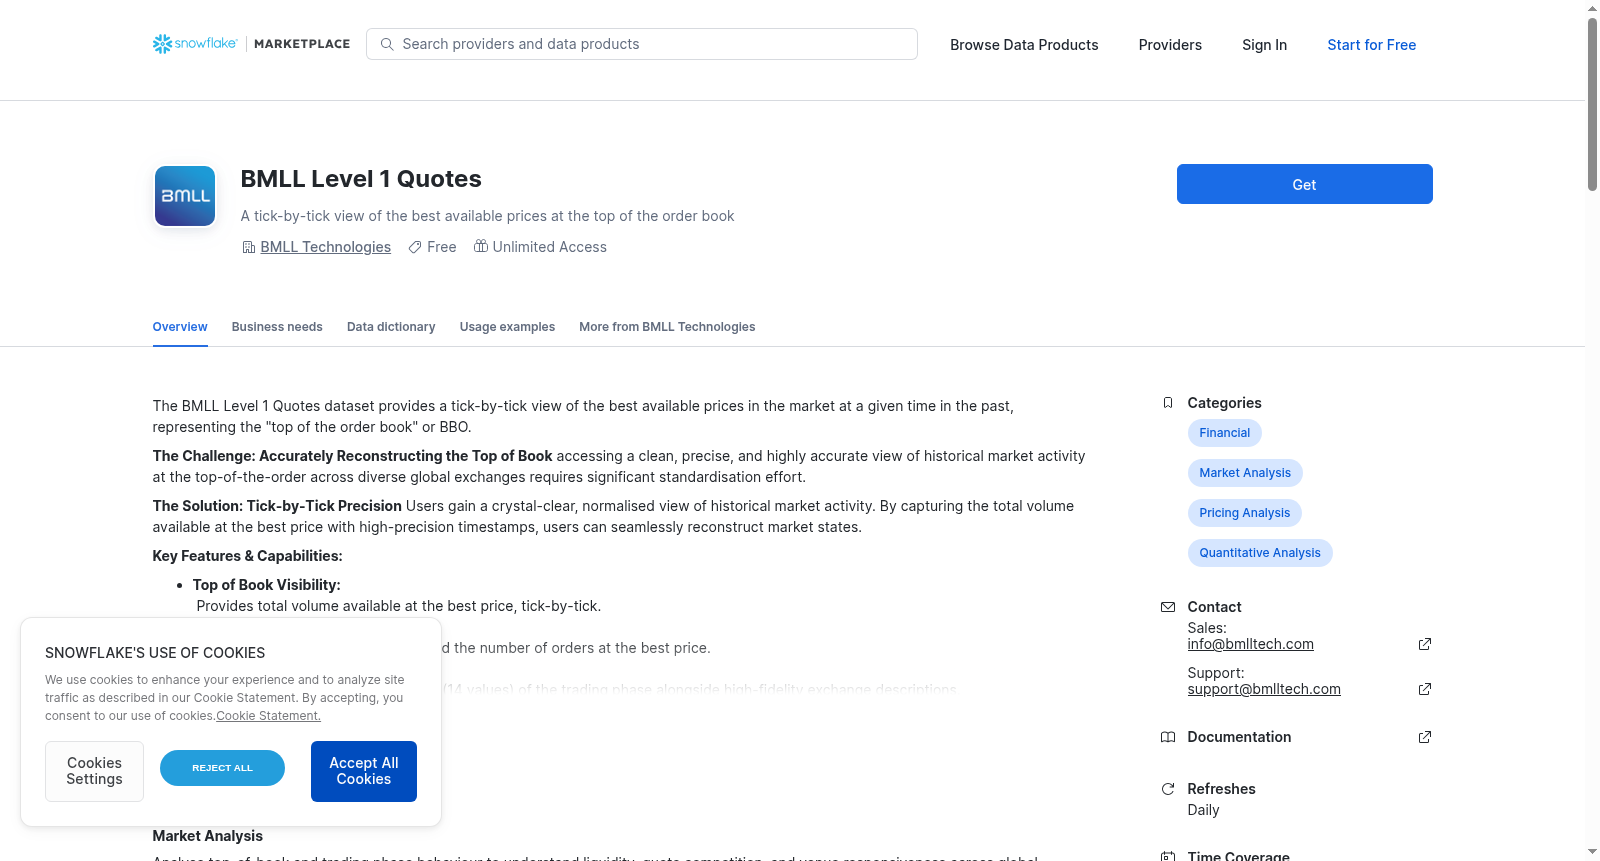Open the Data dictionary tab
Image resolution: width=1600 pixels, height=861 pixels.
(x=391, y=327)
